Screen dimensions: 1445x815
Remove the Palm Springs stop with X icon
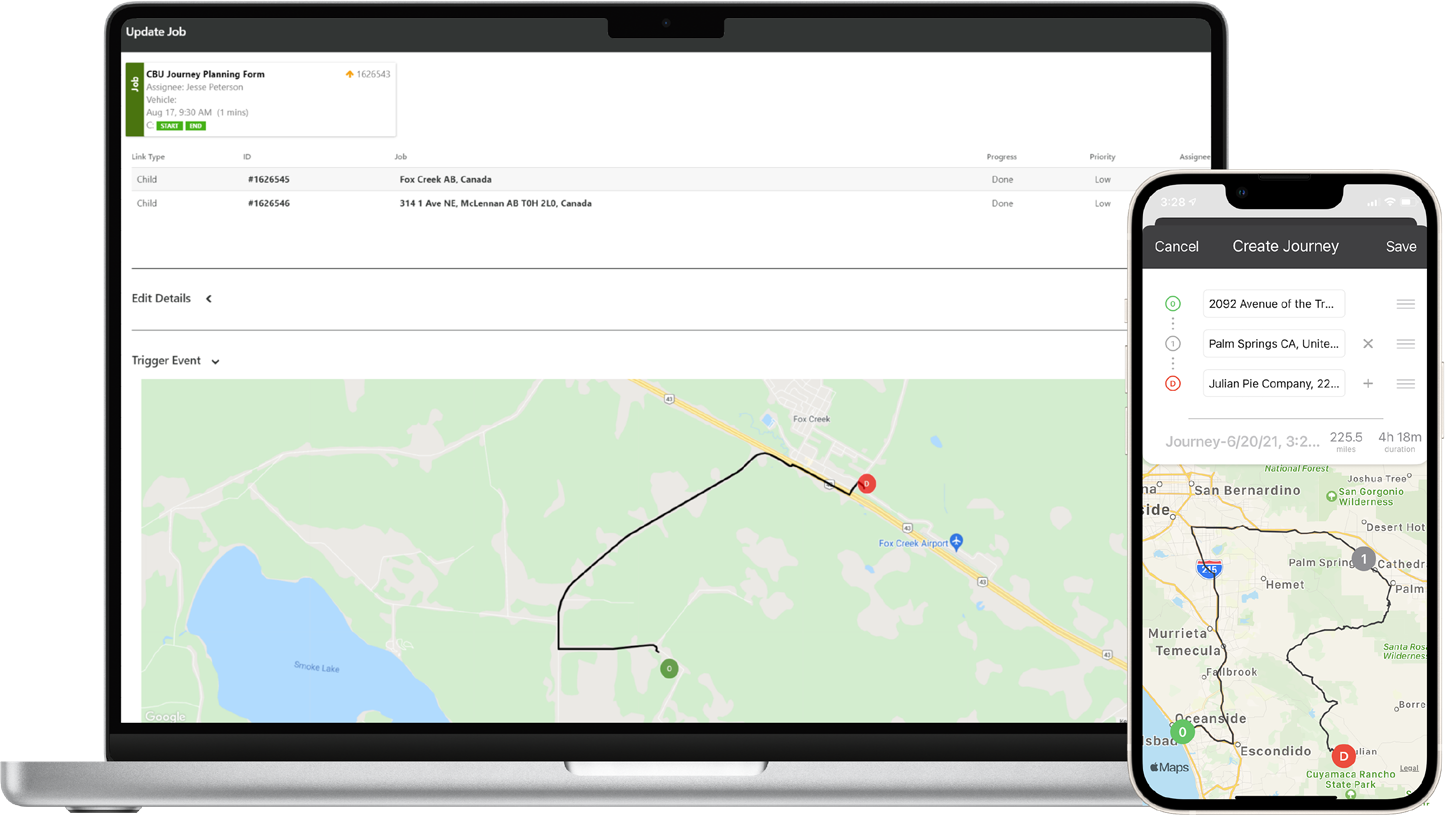1368,343
